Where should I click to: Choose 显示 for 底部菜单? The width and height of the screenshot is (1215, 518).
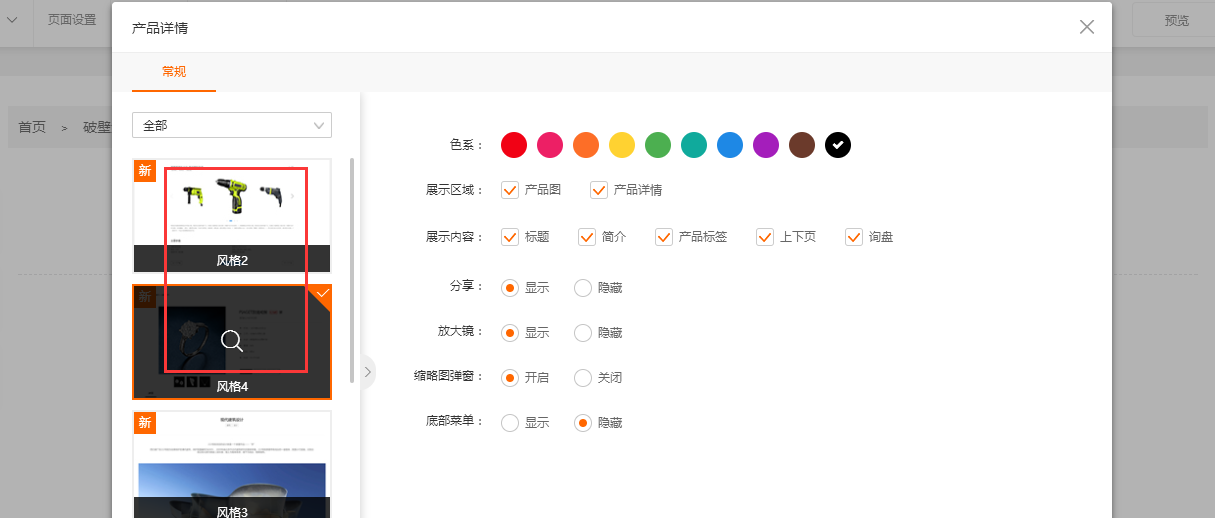point(510,423)
